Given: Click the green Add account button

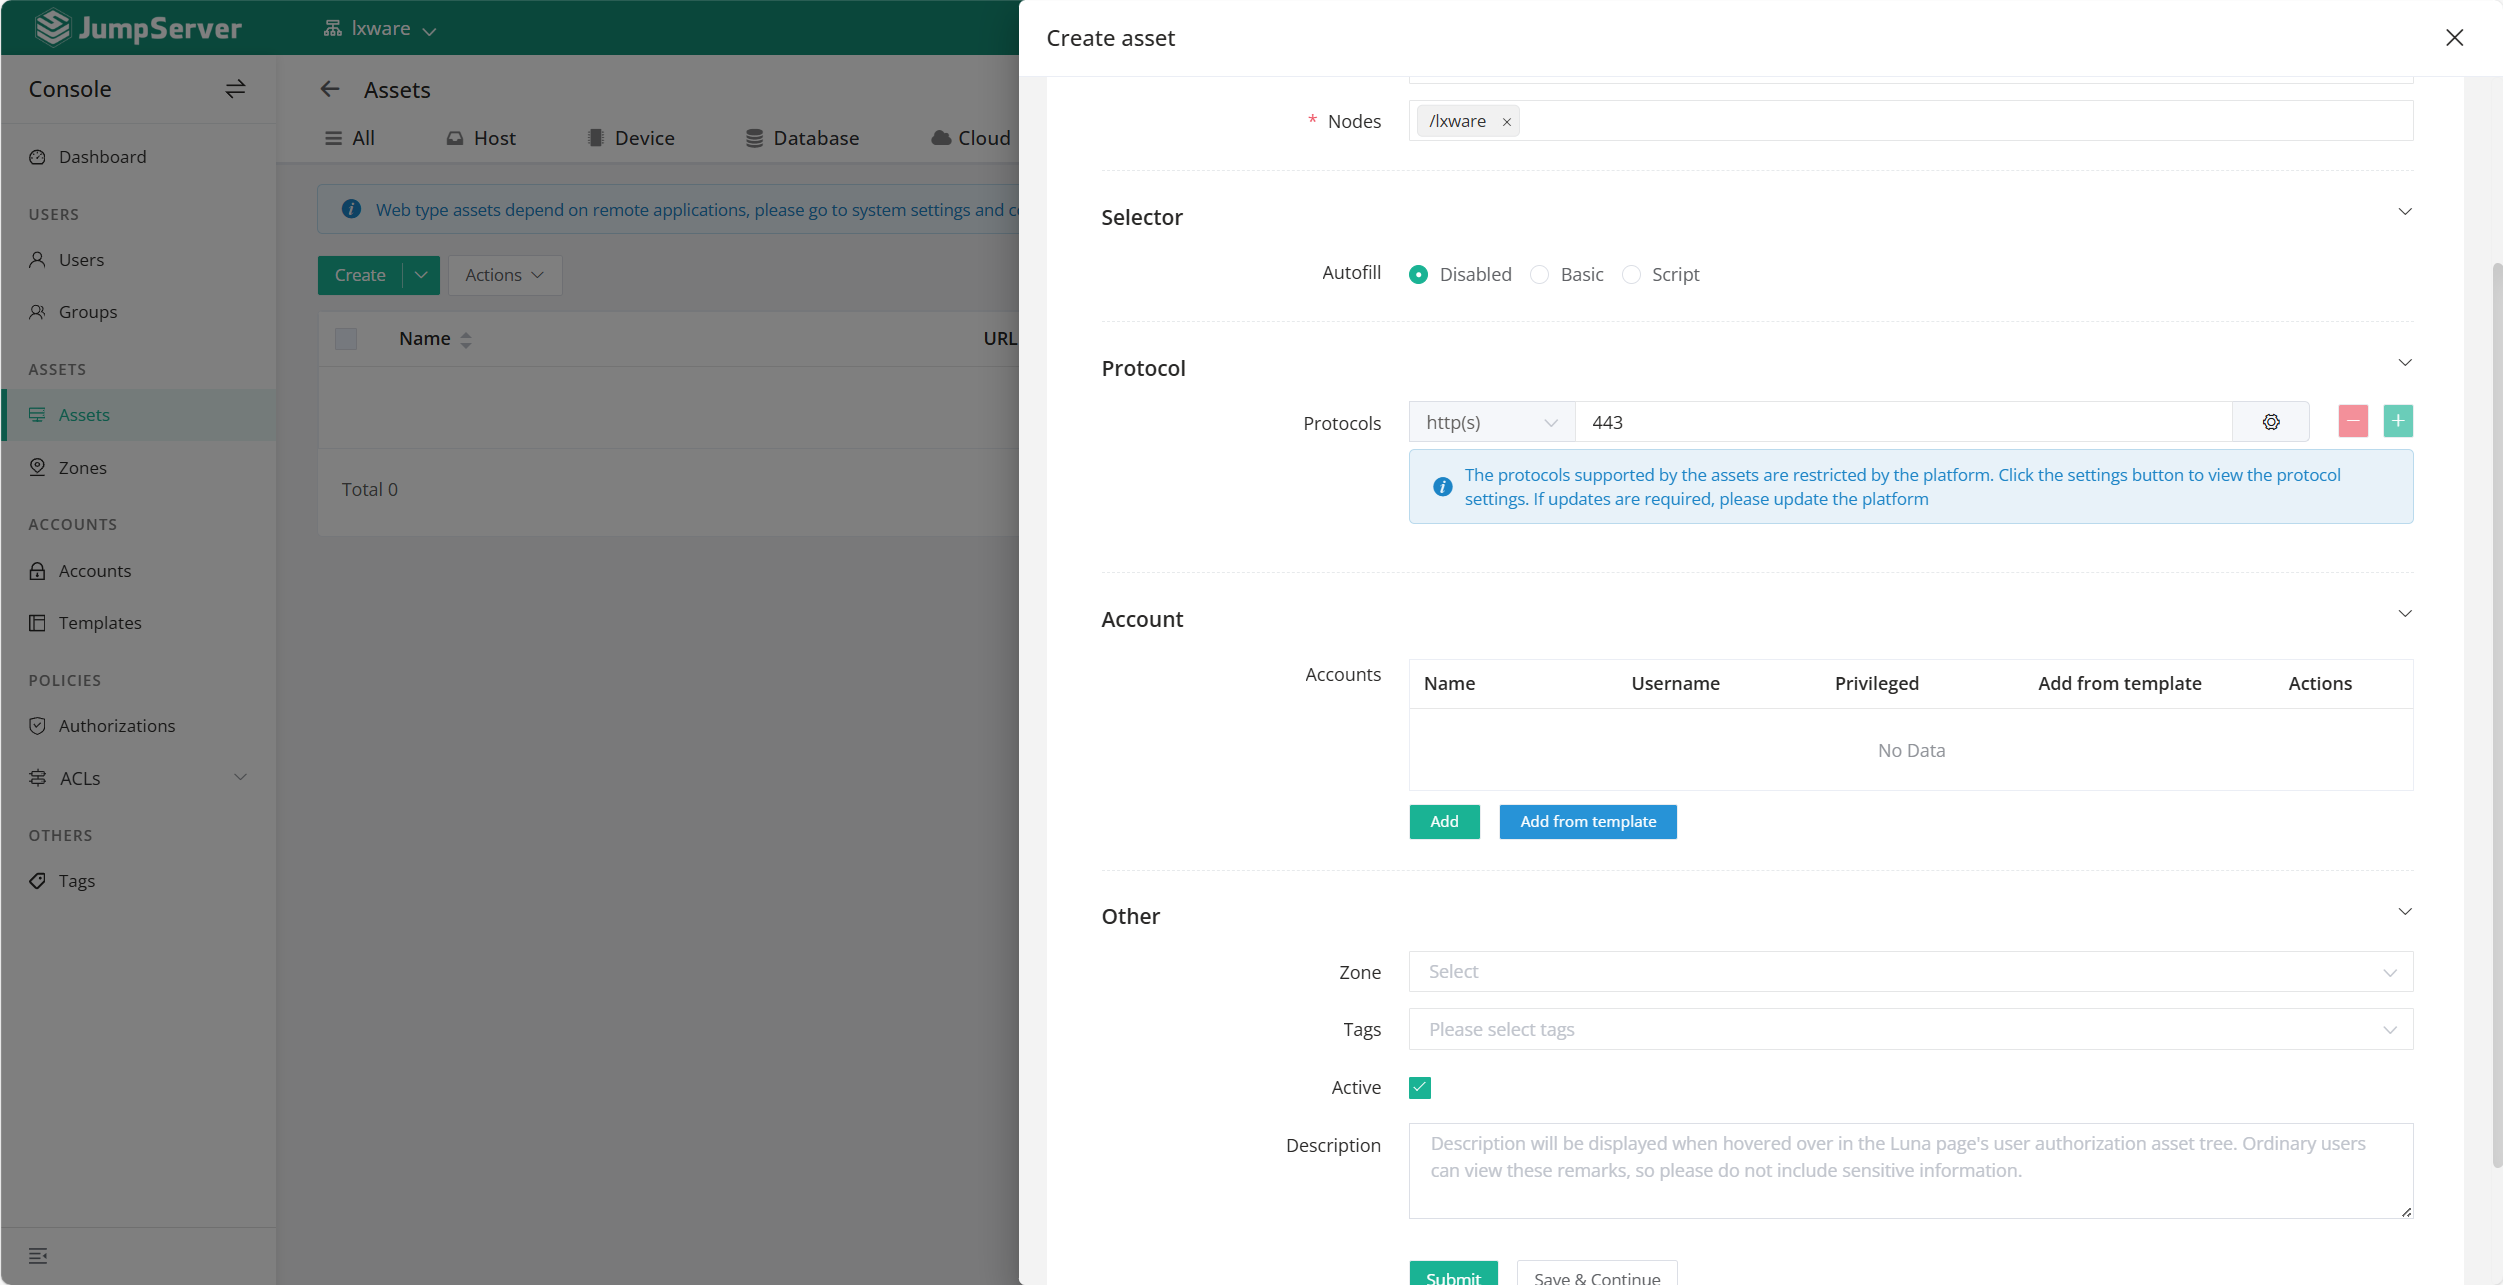Looking at the screenshot, I should pyautogui.click(x=1443, y=822).
